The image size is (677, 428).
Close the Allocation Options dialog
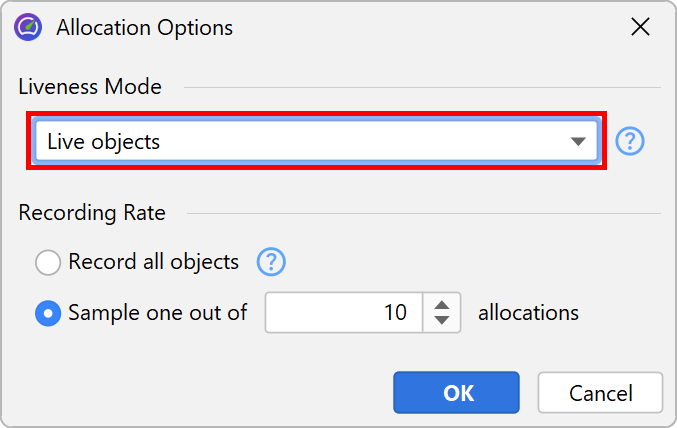[641, 27]
